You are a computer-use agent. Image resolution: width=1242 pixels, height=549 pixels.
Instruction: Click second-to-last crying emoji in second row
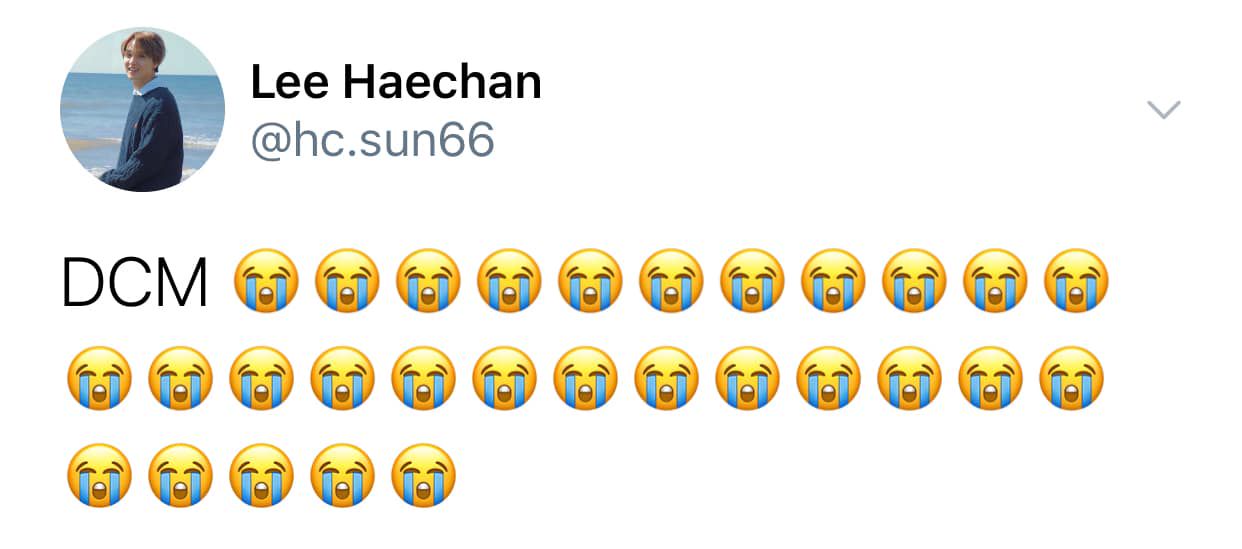pyautogui.click(x=991, y=378)
